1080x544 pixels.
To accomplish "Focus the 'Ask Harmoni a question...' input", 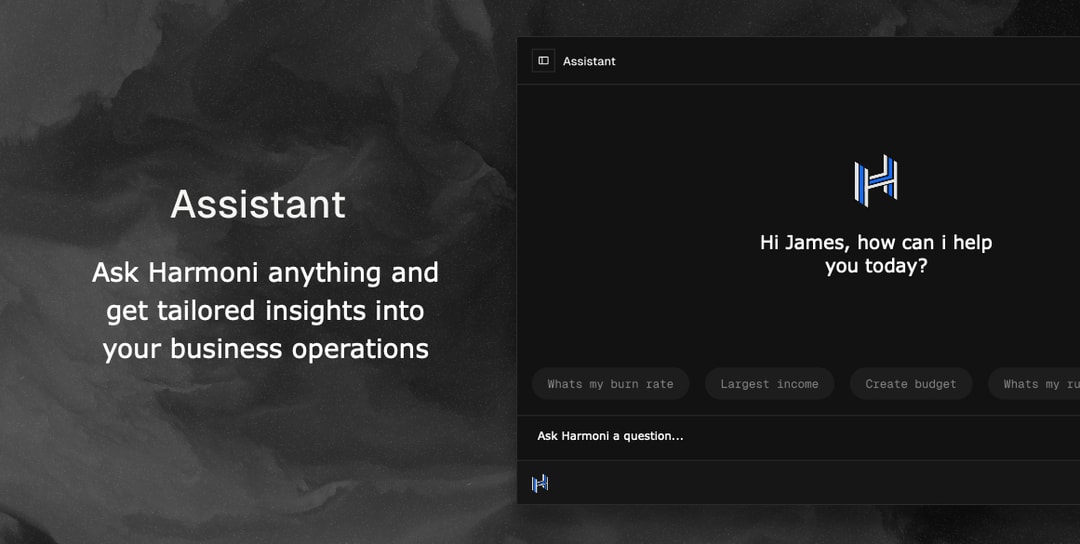I will pos(799,437).
